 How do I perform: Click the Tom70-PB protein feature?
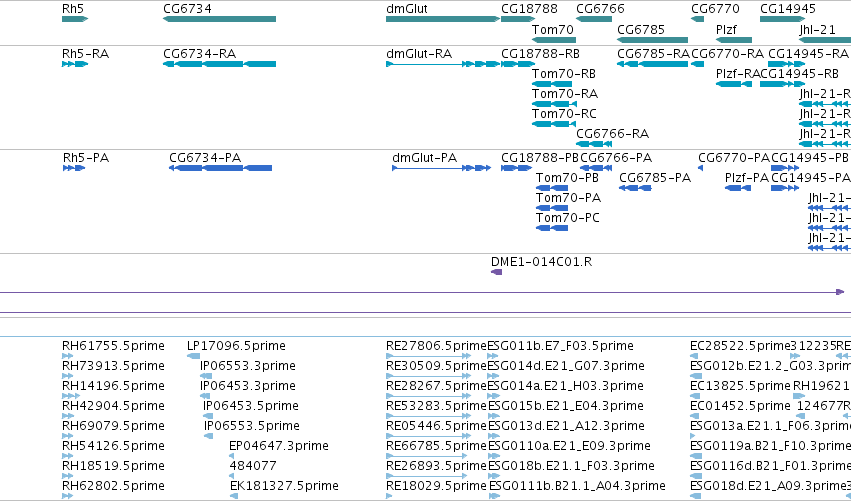[552, 188]
